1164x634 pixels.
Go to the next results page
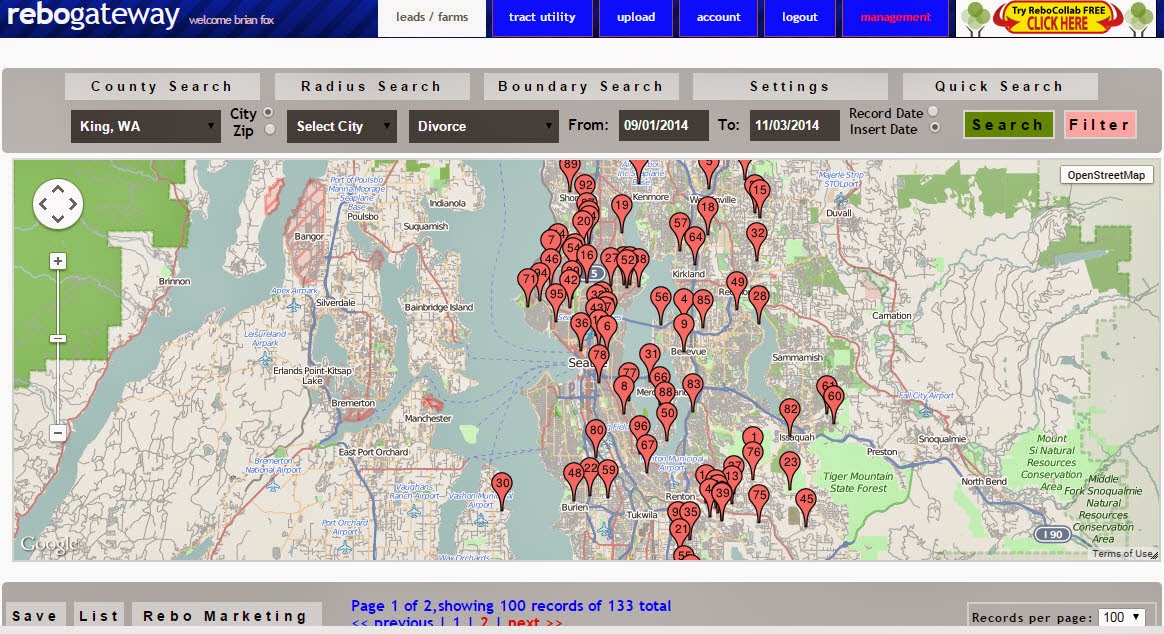pyautogui.click(x=534, y=623)
